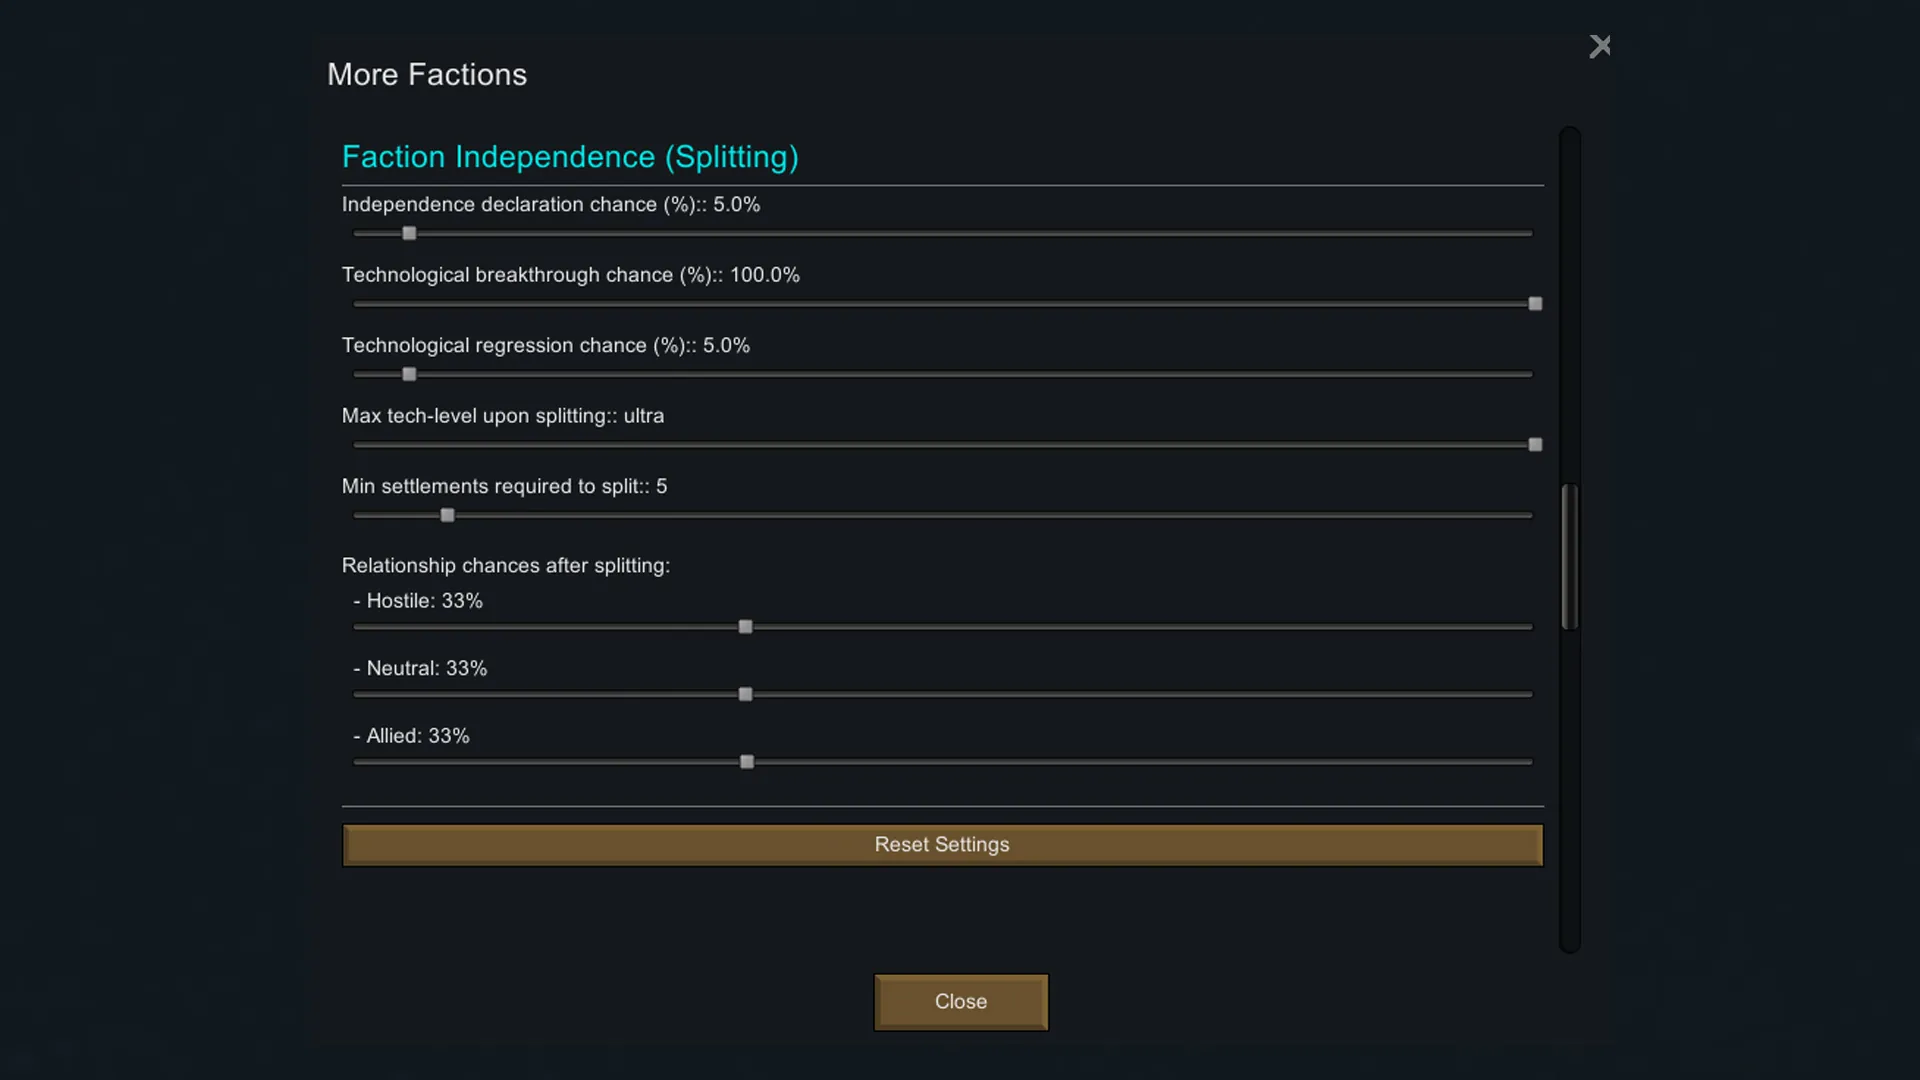Click the right end of Allied slider track
This screenshot has width=1920, height=1080.
[x=1527, y=762]
